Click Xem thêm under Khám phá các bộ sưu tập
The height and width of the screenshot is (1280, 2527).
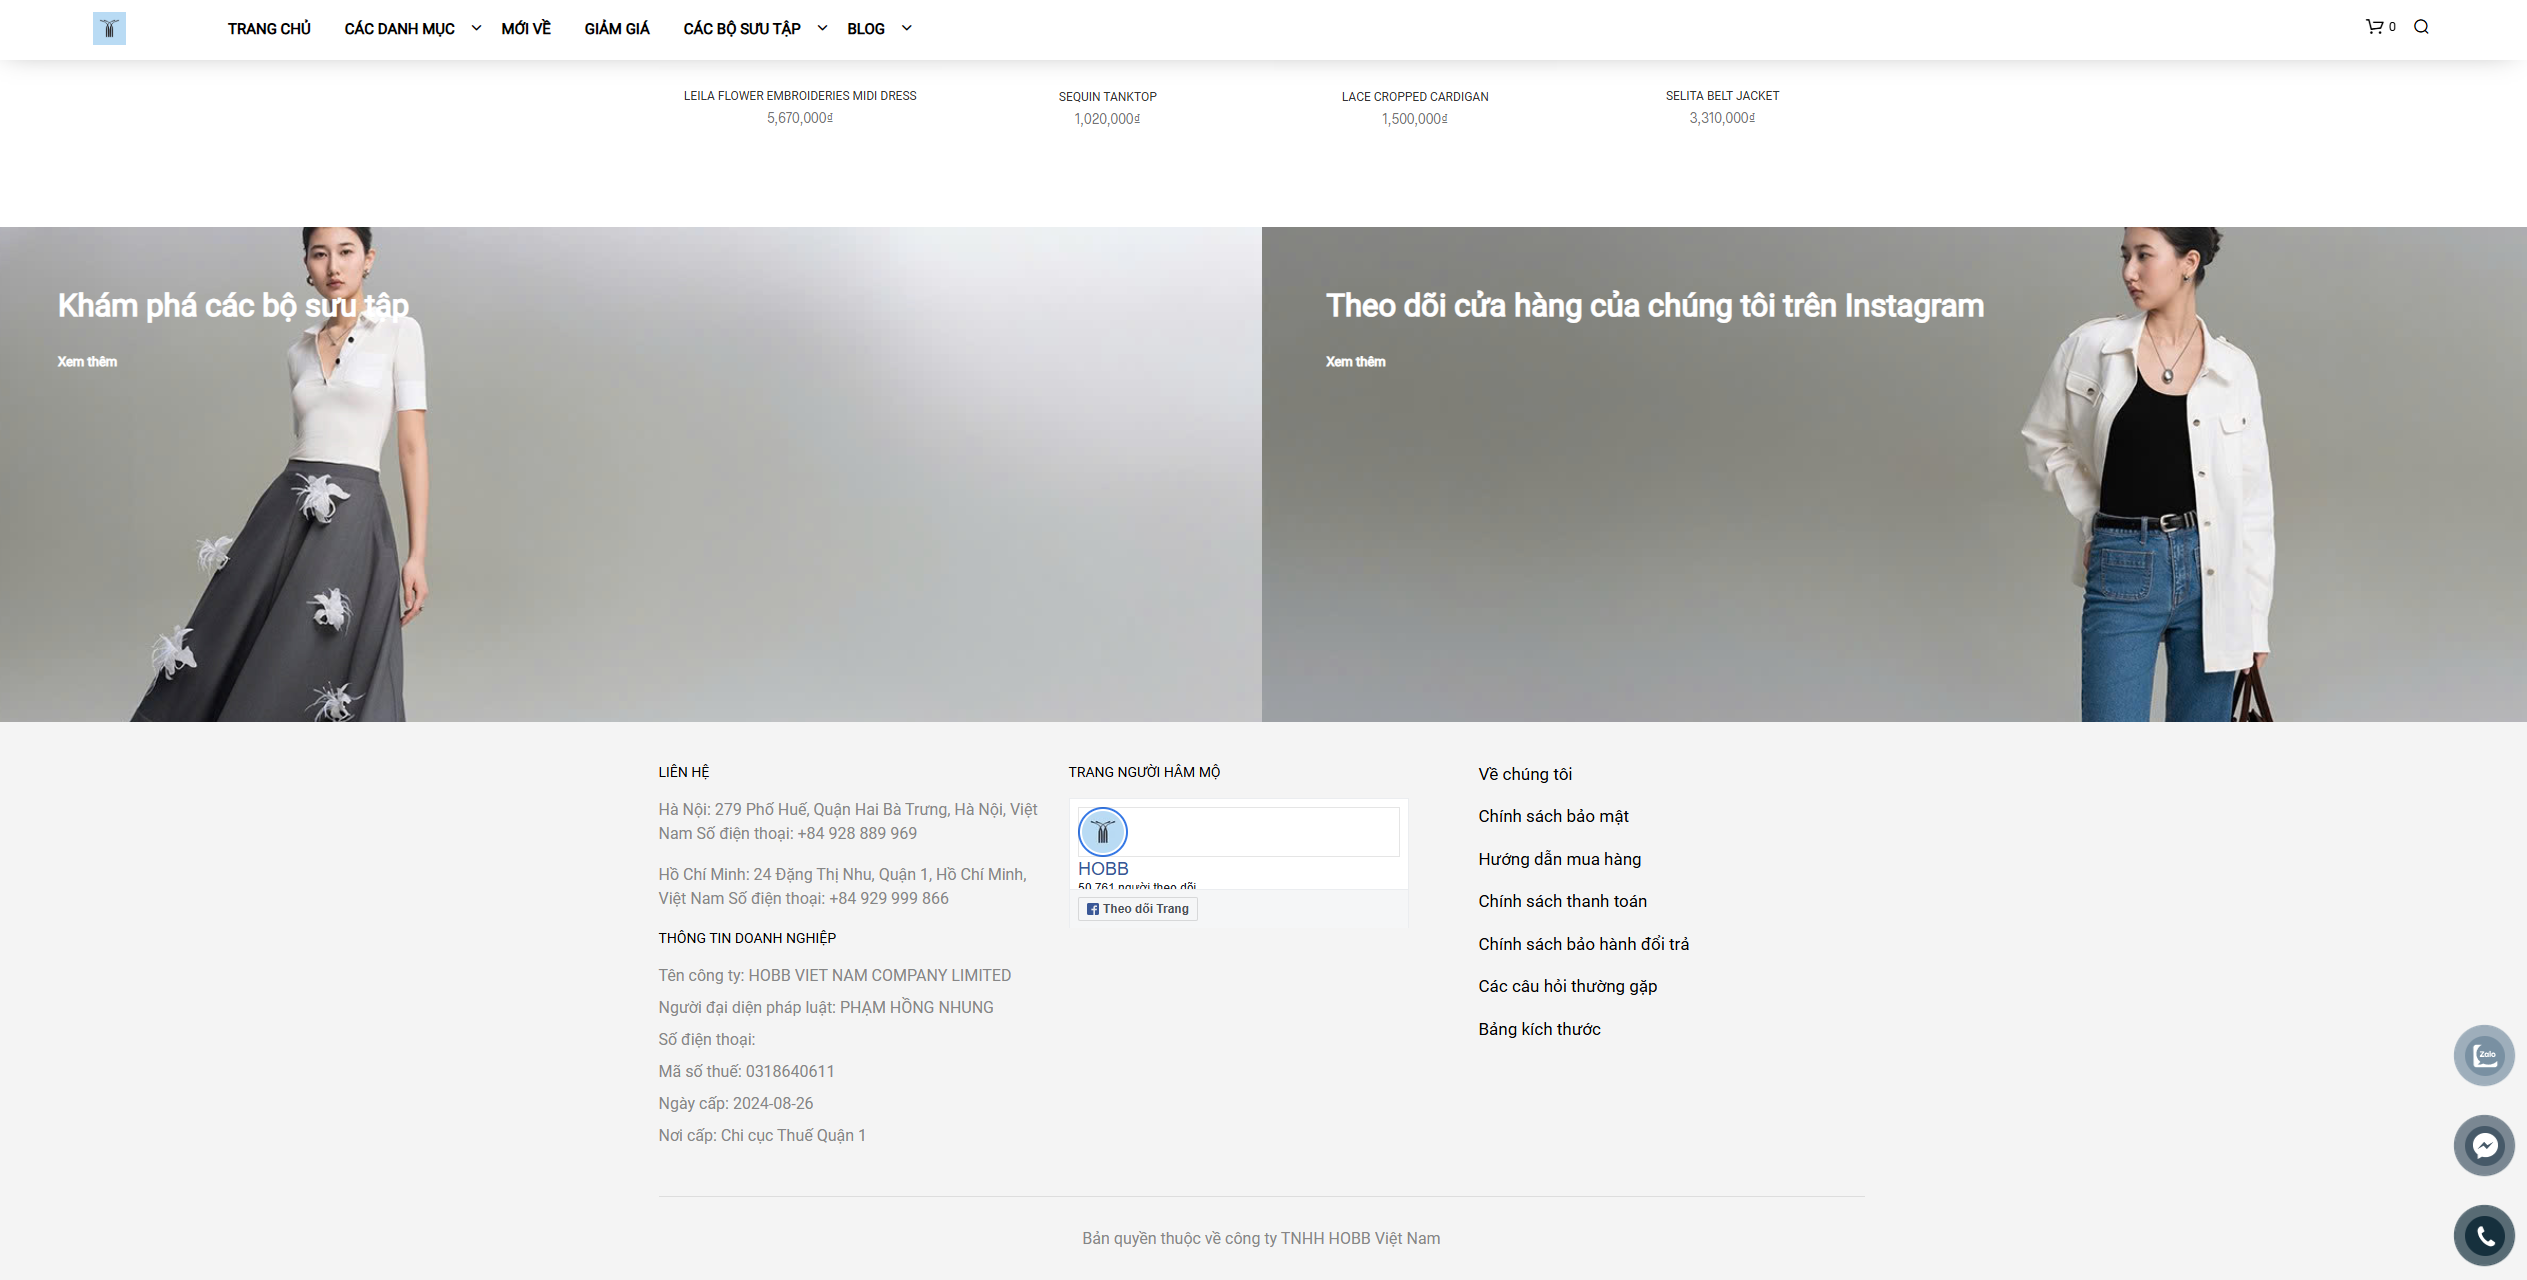87,362
